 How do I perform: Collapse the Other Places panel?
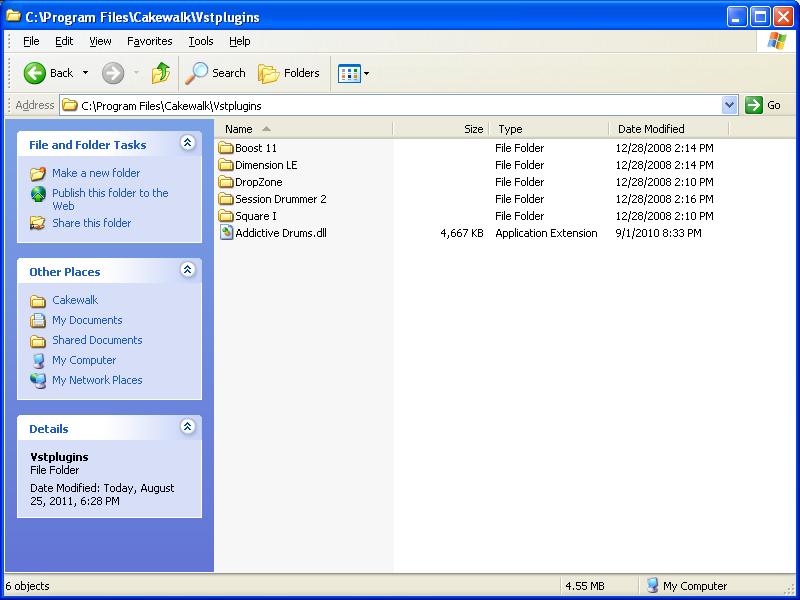tap(187, 271)
